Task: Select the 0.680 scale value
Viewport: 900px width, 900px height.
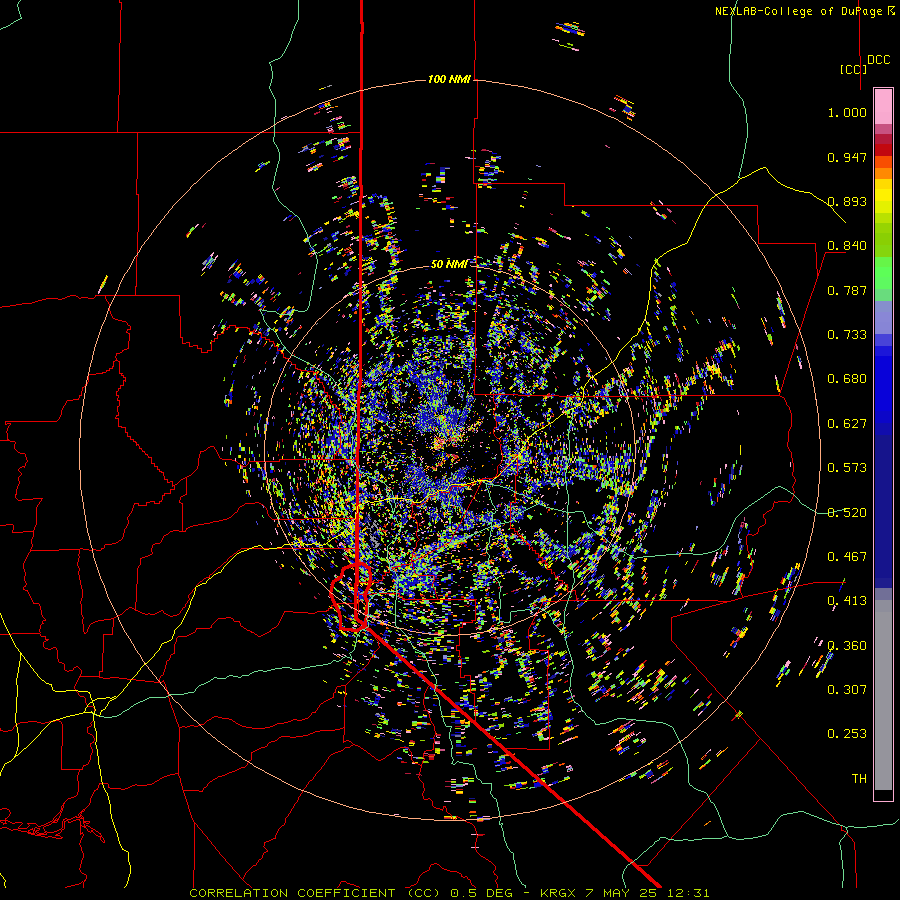Action: 847,379
